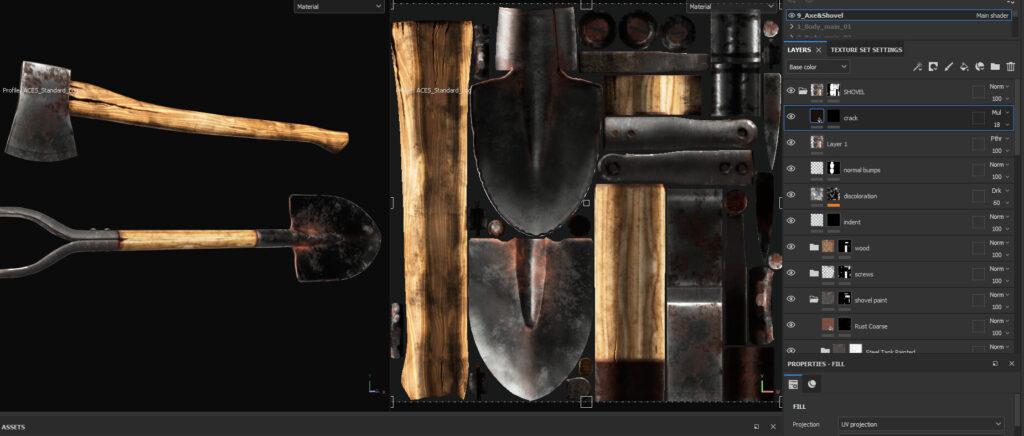Select the crack layer mask thumbnail
Image resolution: width=1024 pixels, height=436 pixels.
[834, 117]
